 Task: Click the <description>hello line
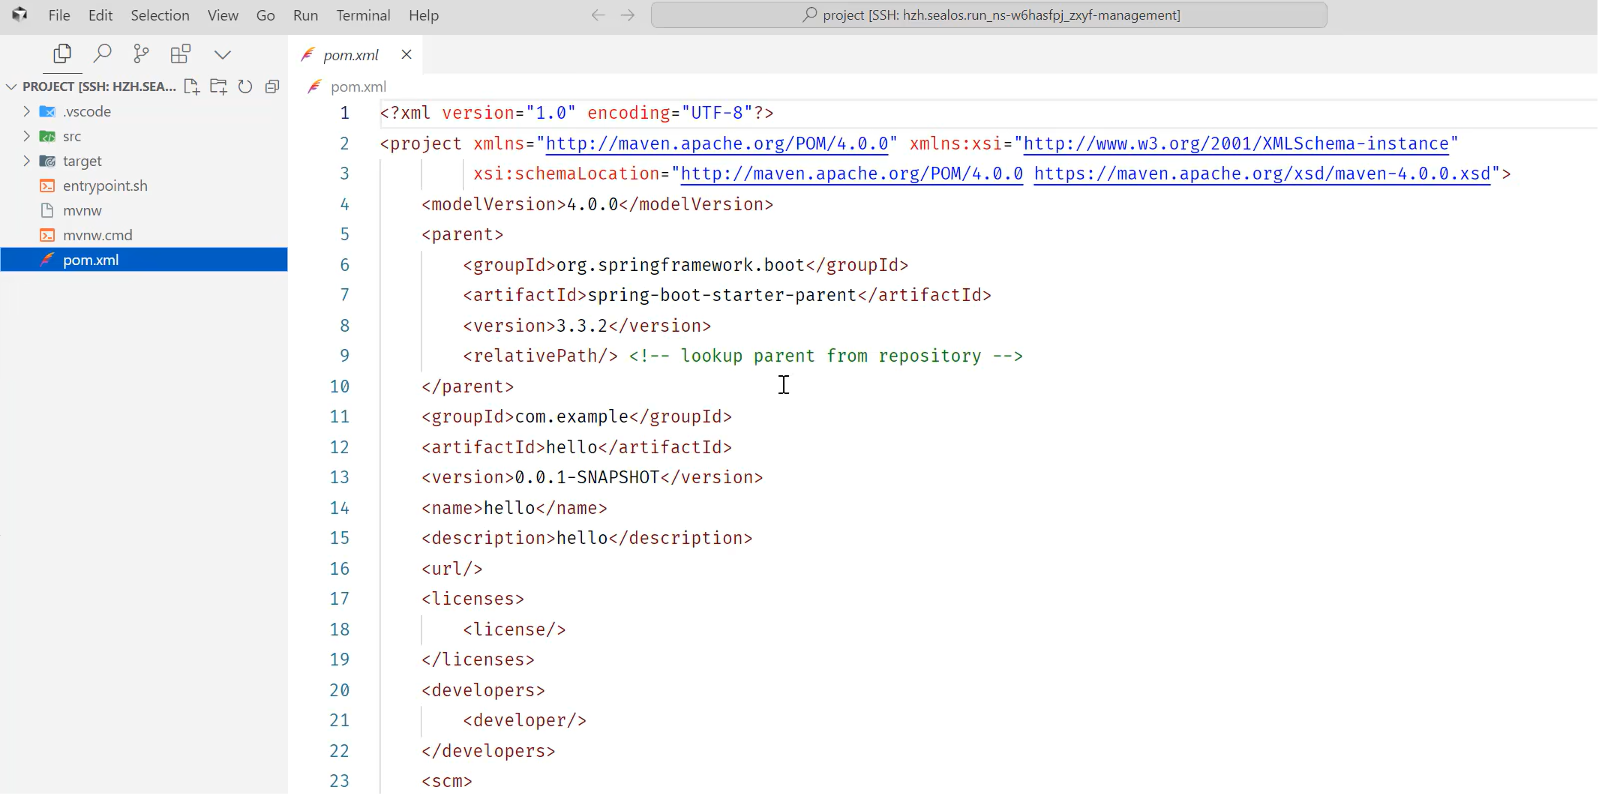click(x=587, y=538)
